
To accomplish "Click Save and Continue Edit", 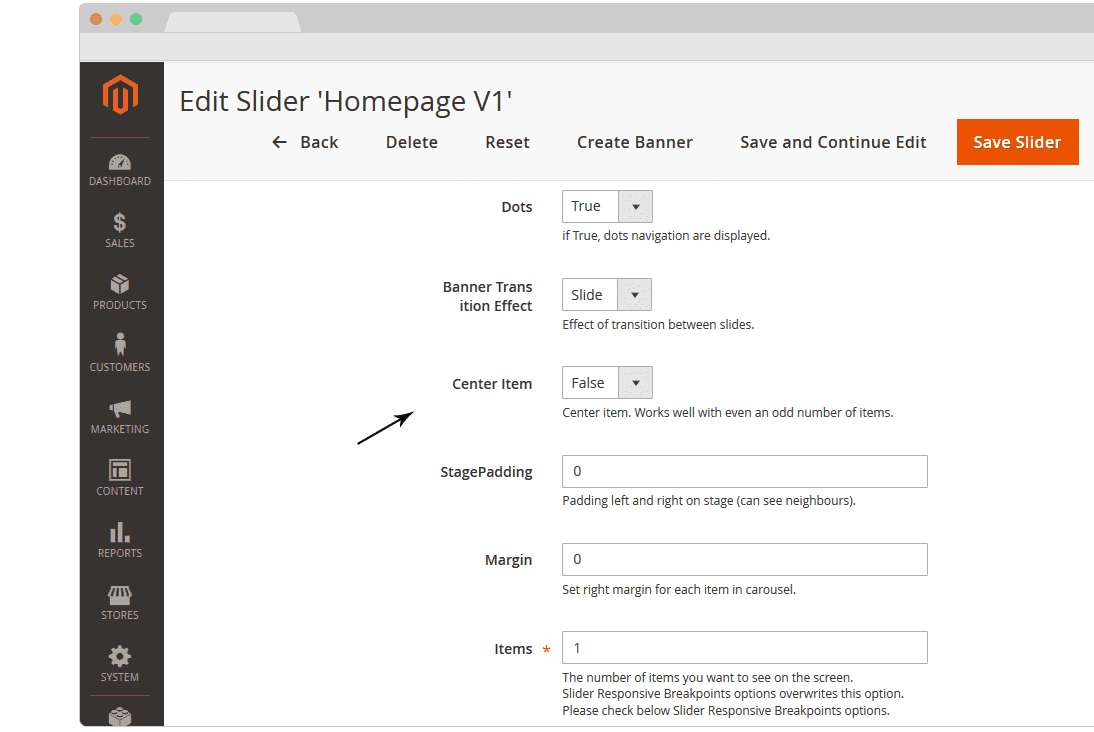I will 833,142.
